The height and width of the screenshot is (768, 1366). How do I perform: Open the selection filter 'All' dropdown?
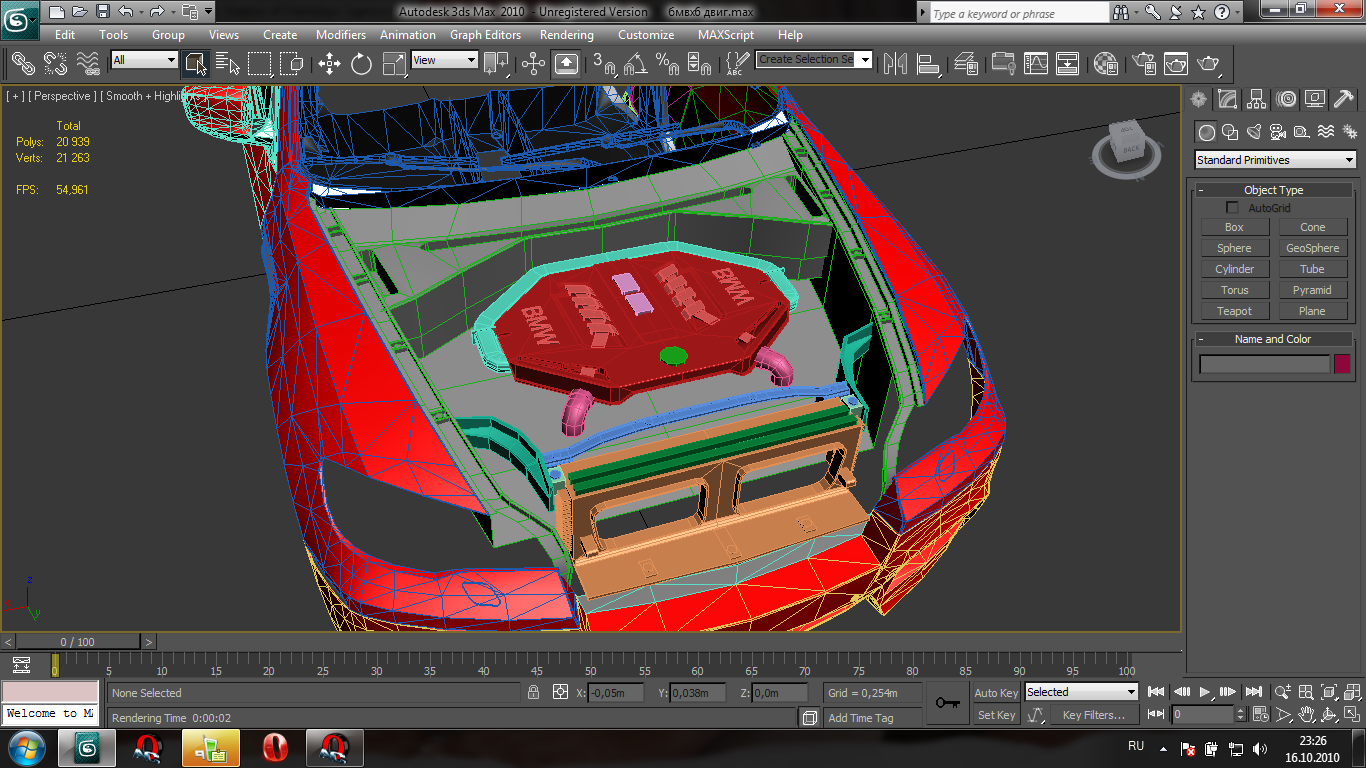pos(144,60)
